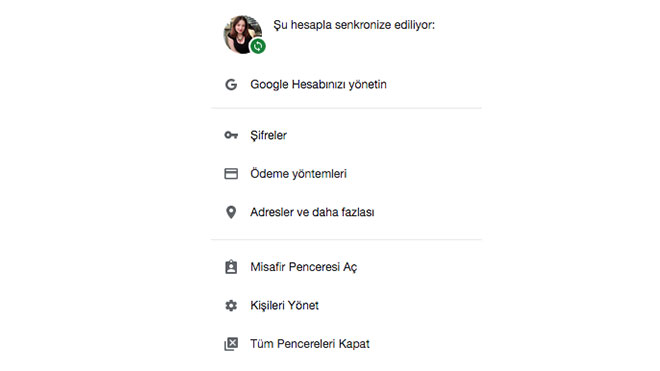Click the 'Kapat' word in last menu row
The height and width of the screenshot is (371, 660).
coord(354,344)
